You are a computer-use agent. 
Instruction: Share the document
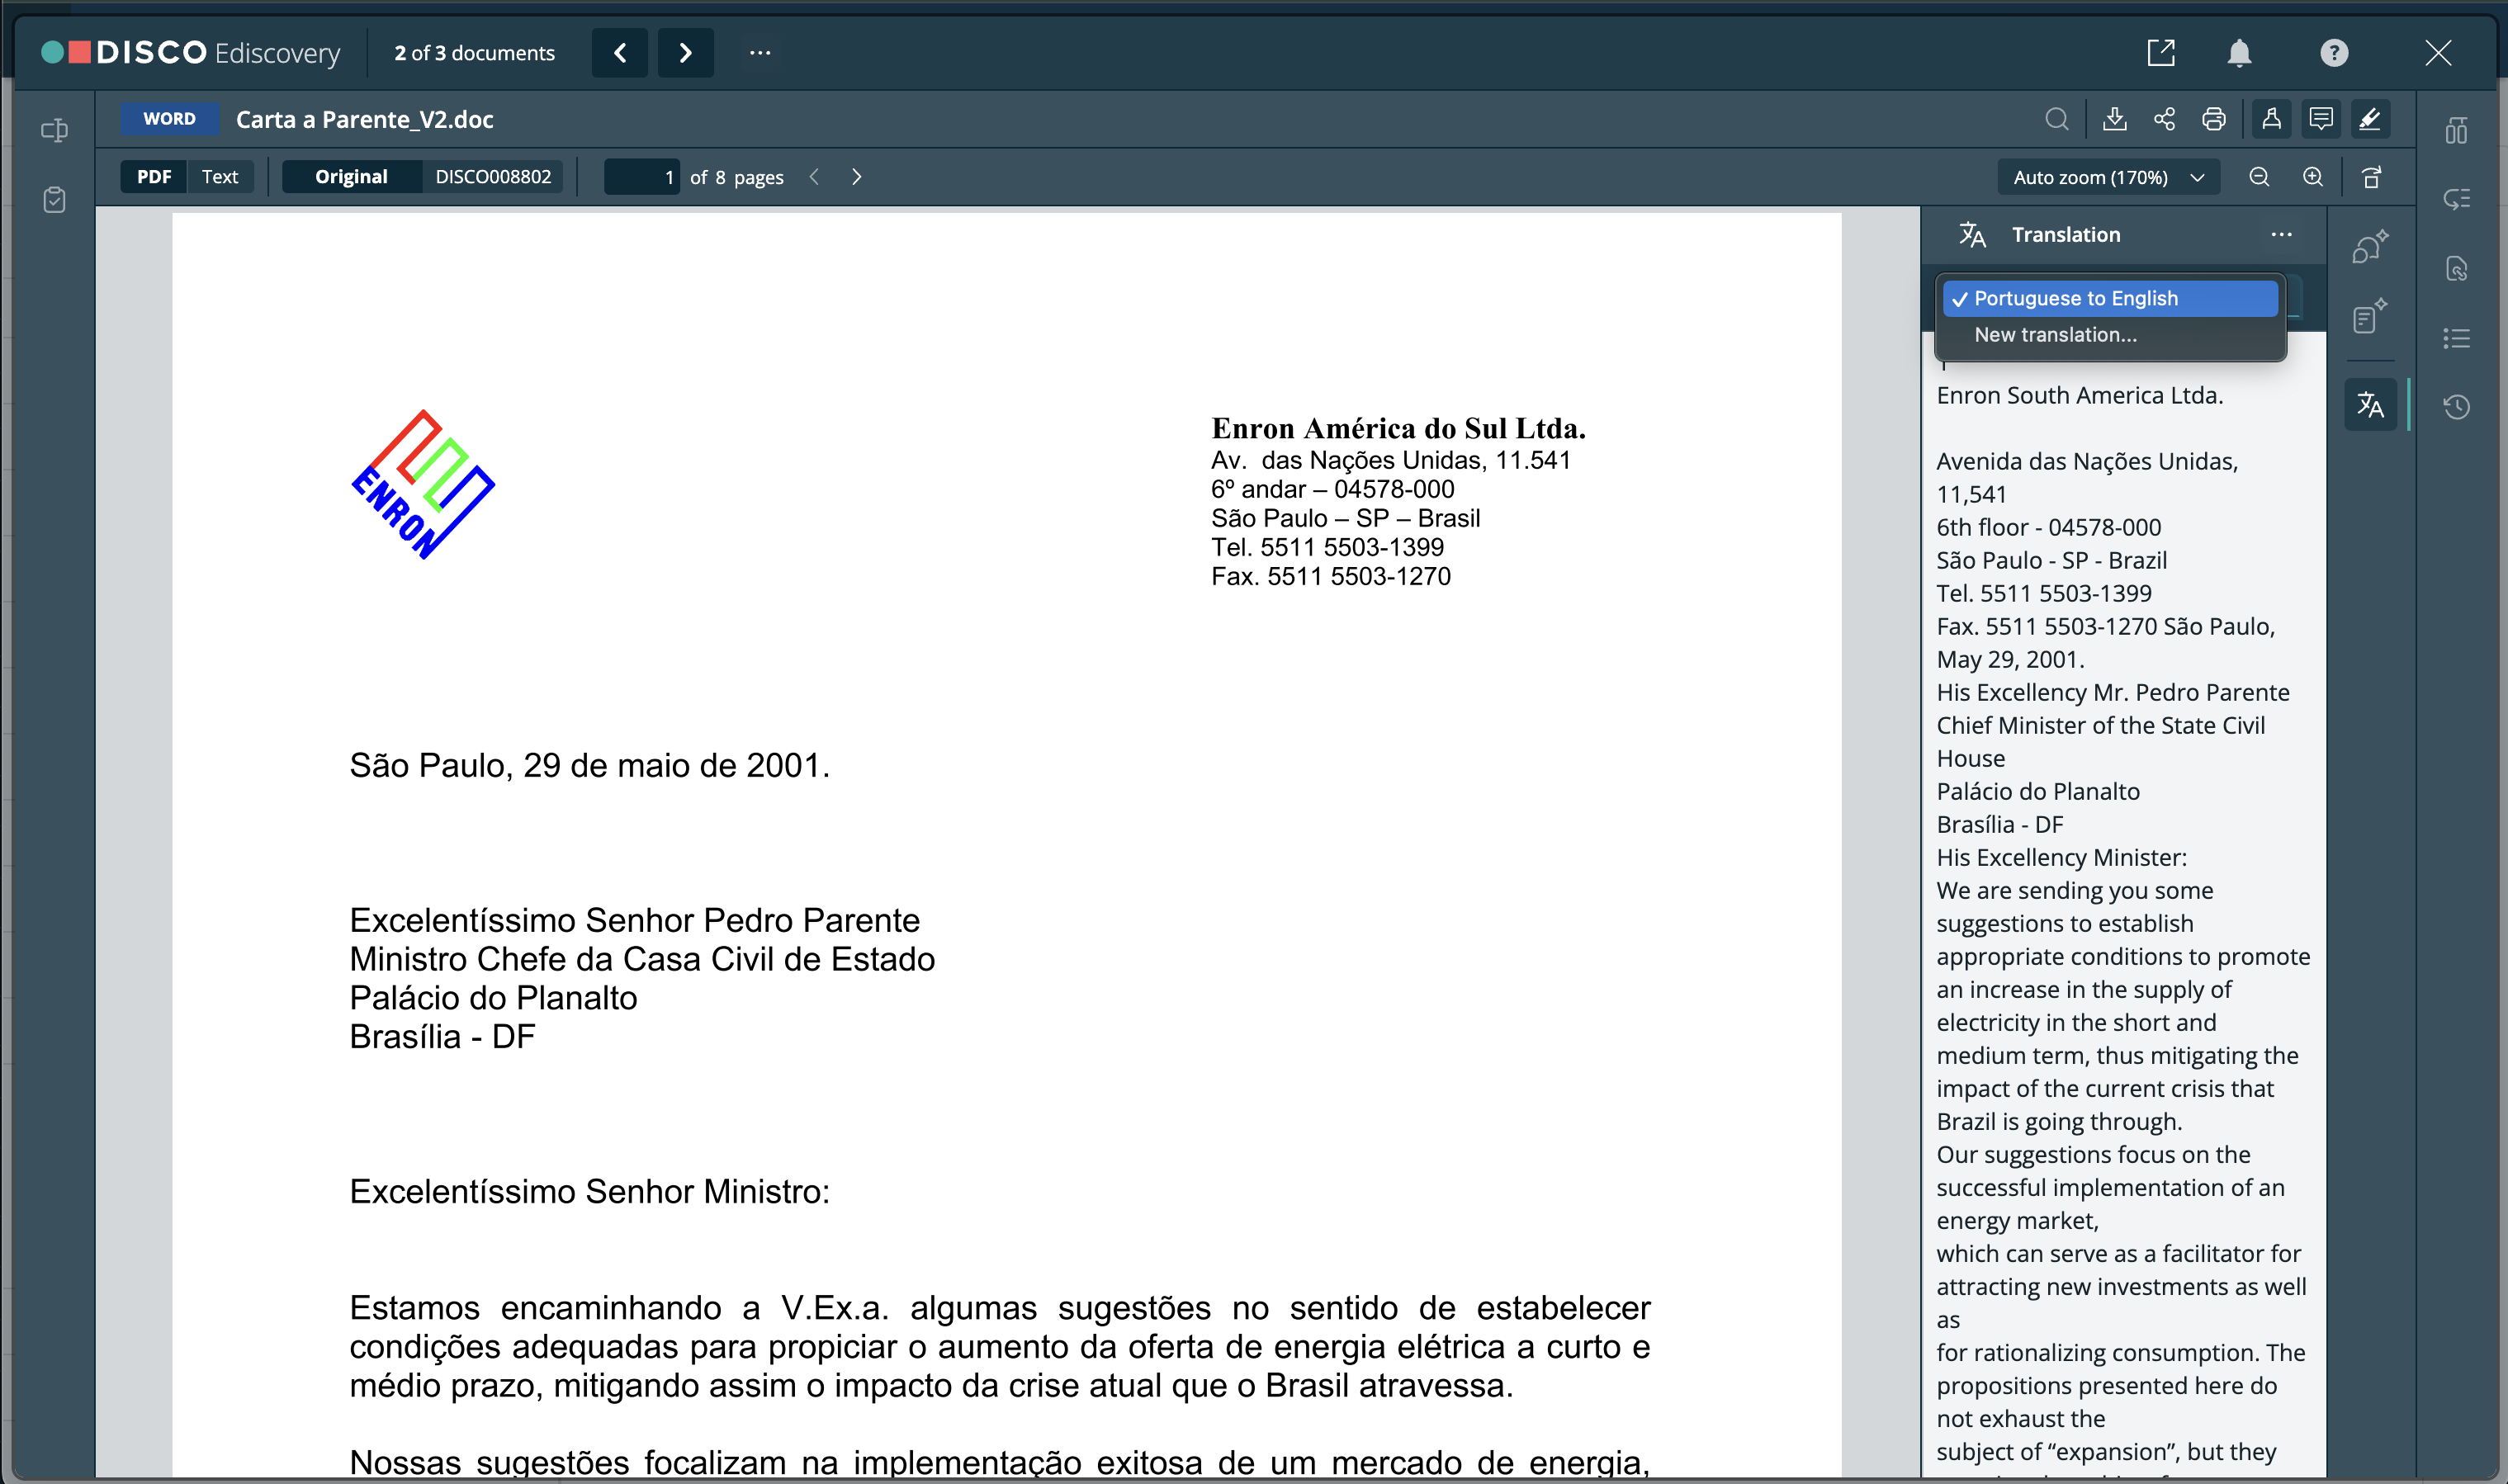coord(2164,120)
